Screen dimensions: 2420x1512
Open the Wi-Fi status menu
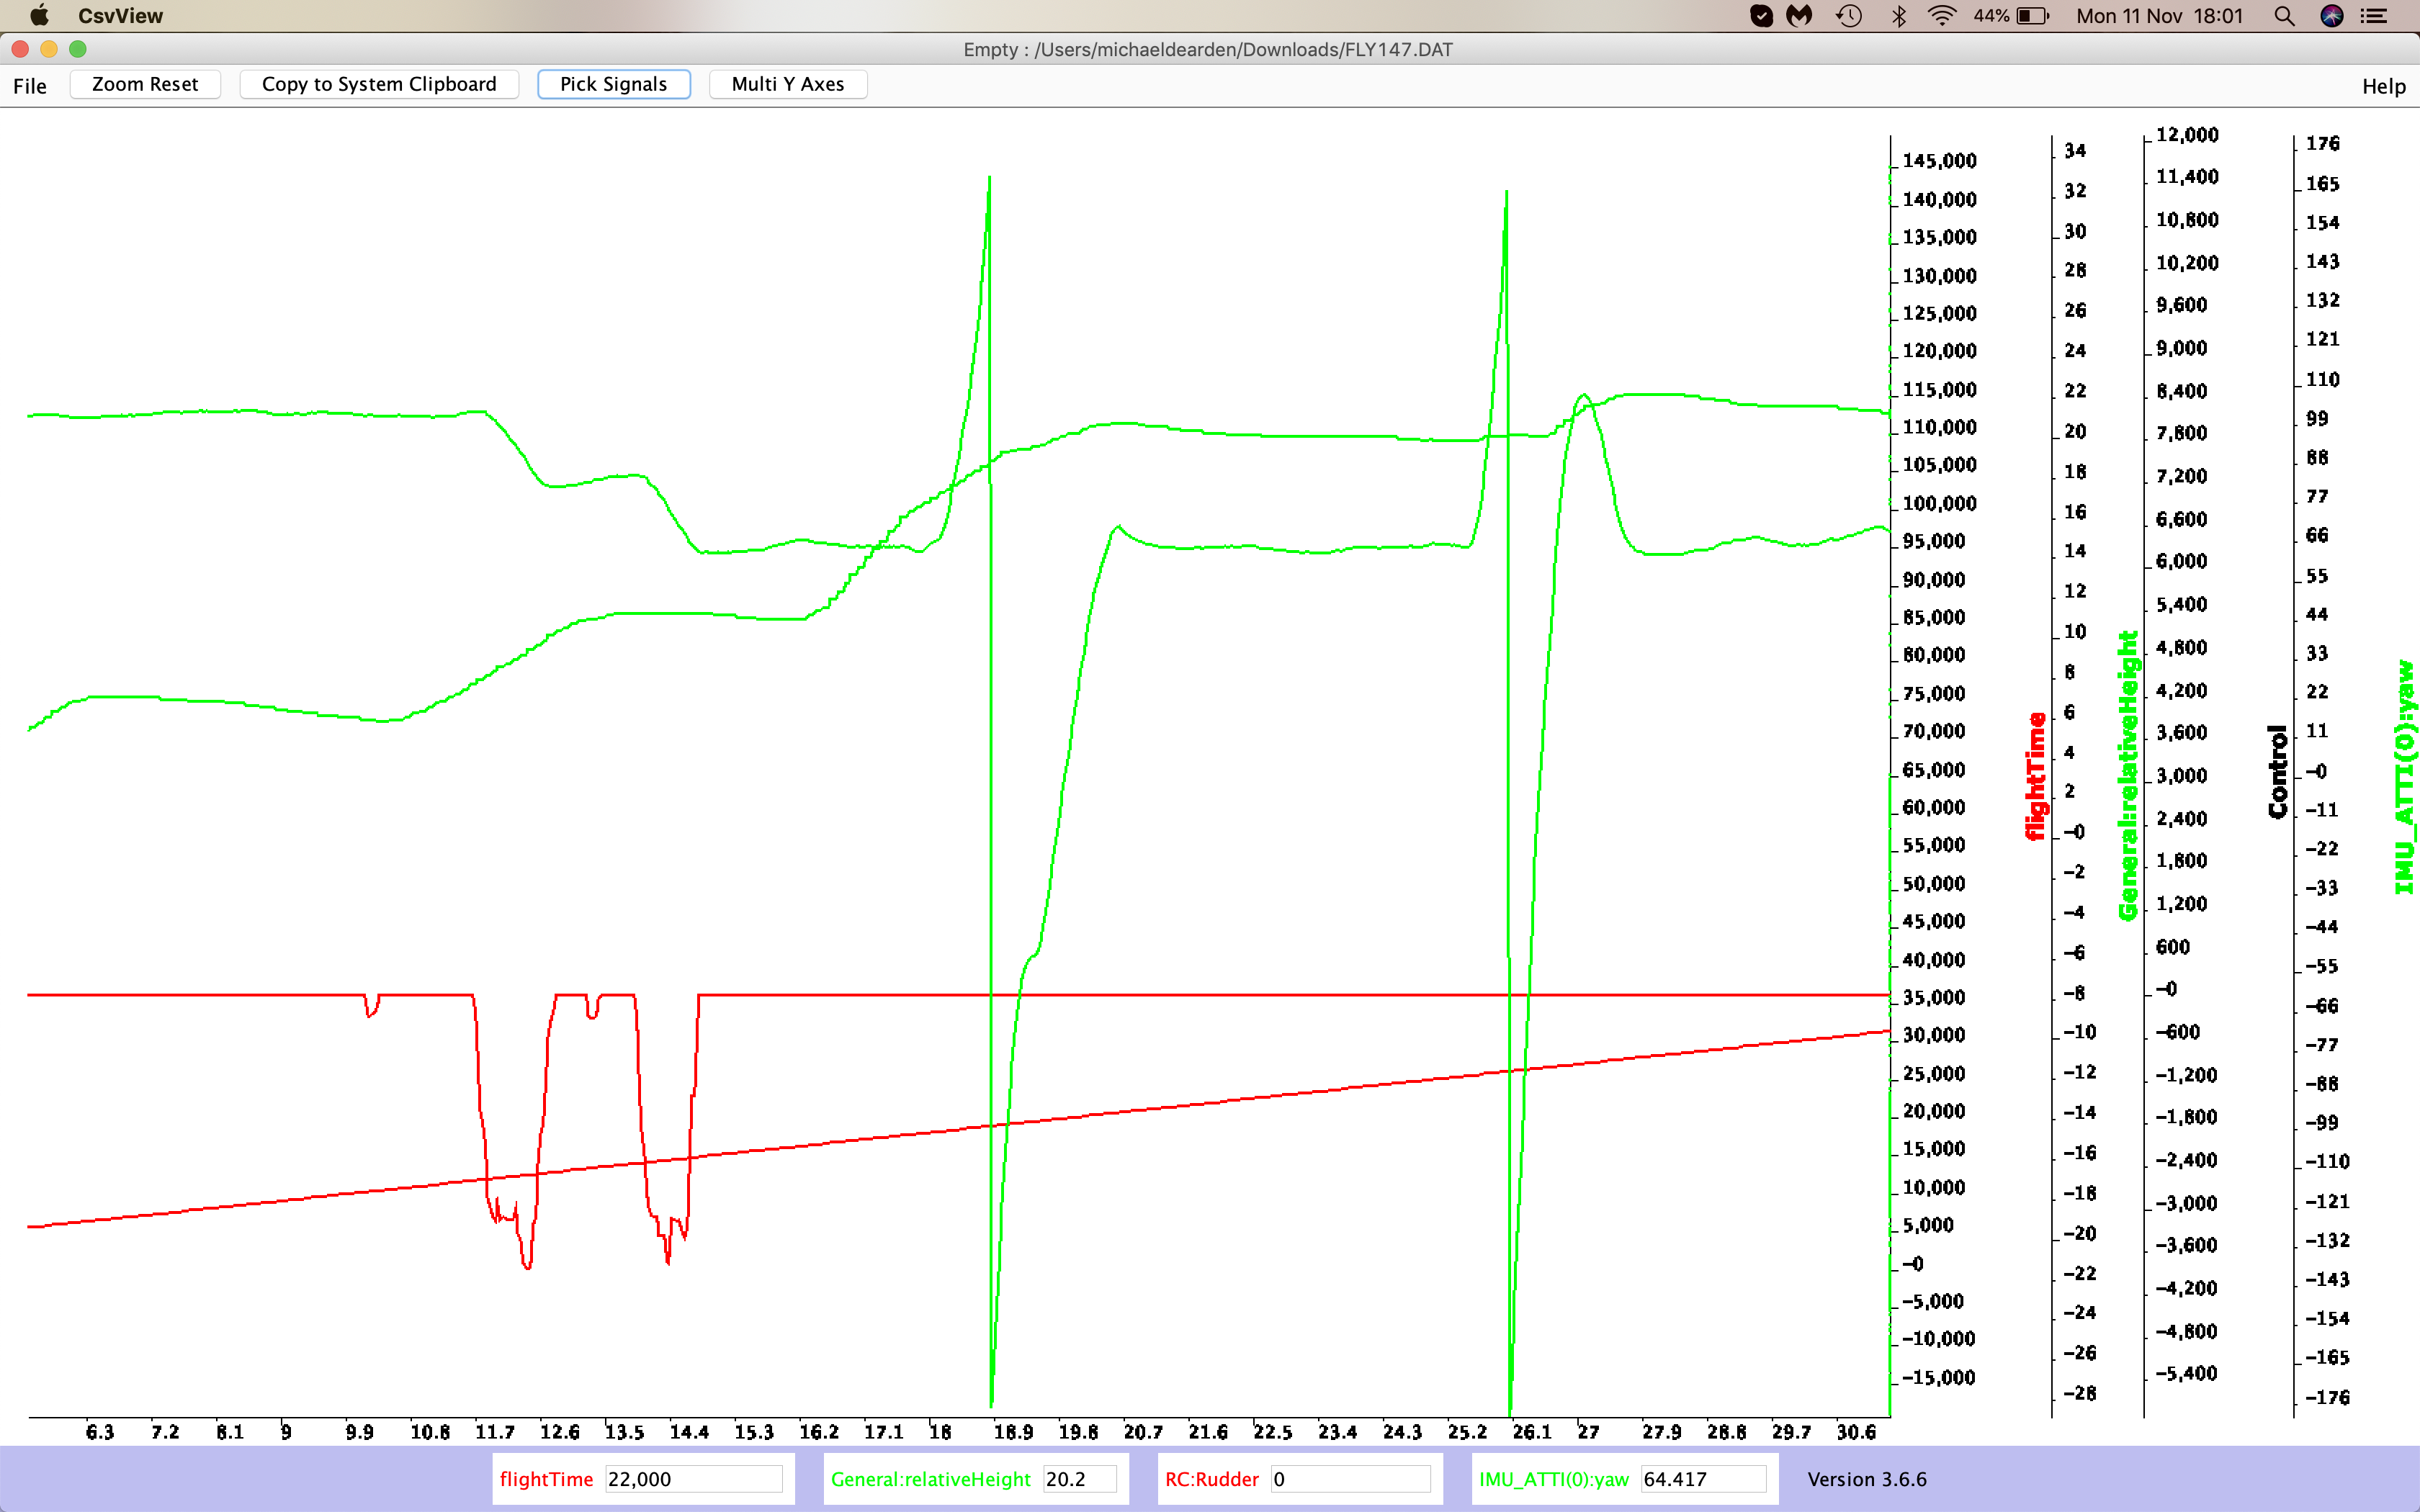(1942, 16)
